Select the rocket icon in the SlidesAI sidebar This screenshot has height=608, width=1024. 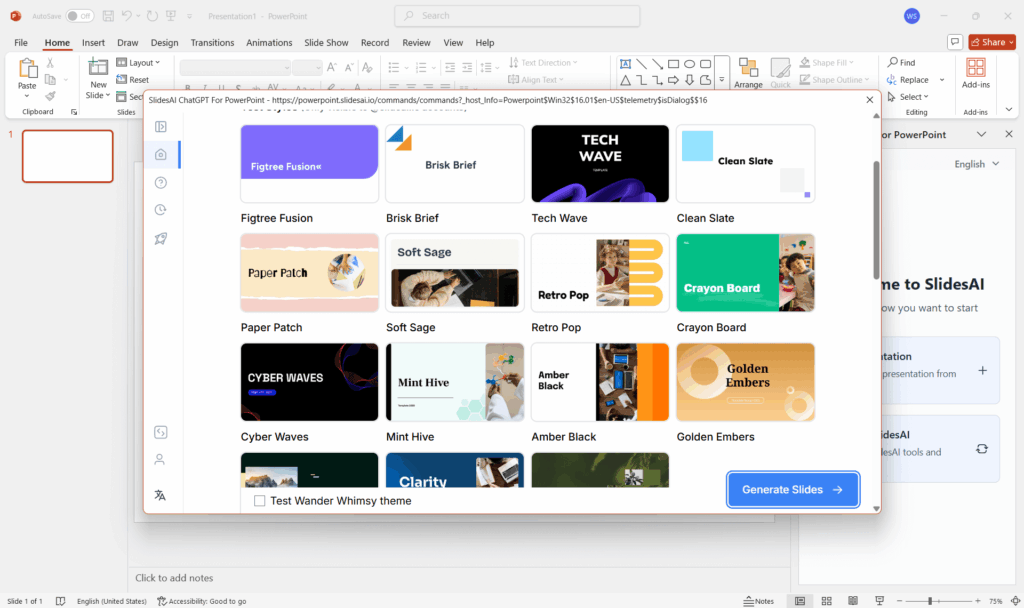160,238
